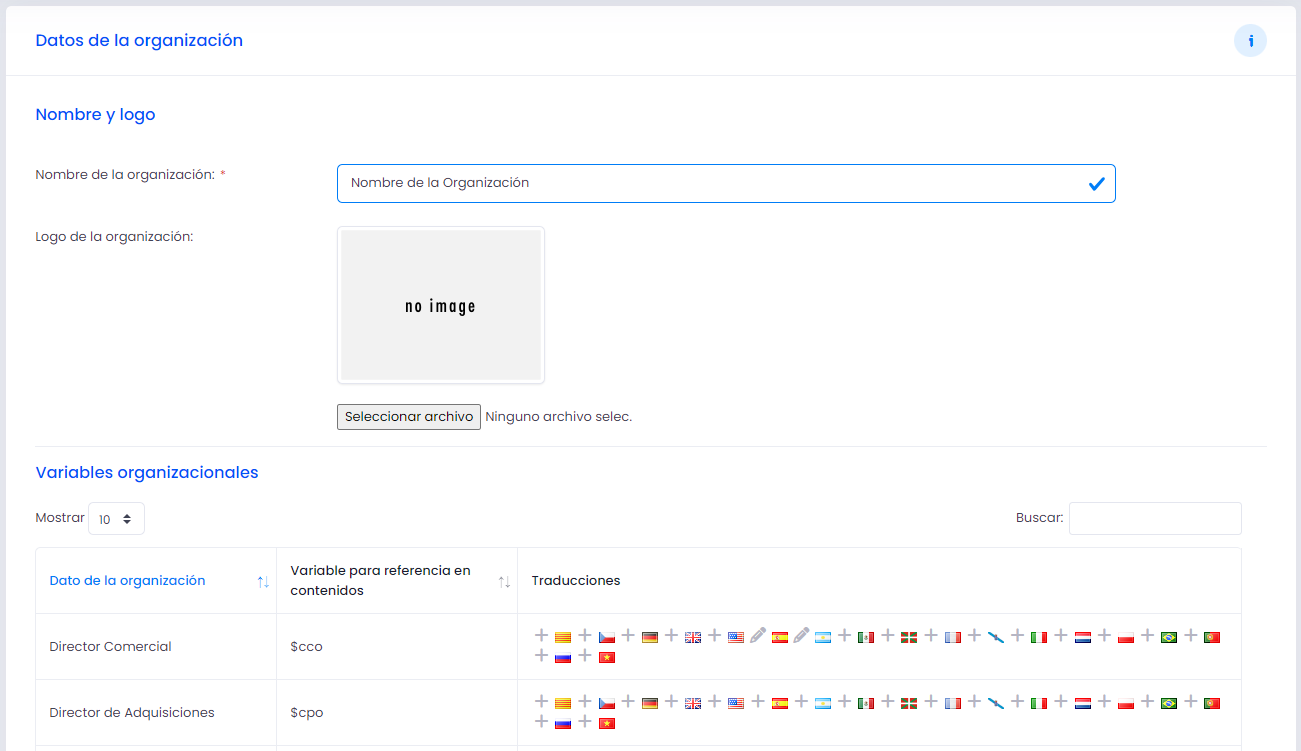This screenshot has width=1301, height=751.
Task: Add Catalan translation for Director de Adquisiciones
Action: 541,702
